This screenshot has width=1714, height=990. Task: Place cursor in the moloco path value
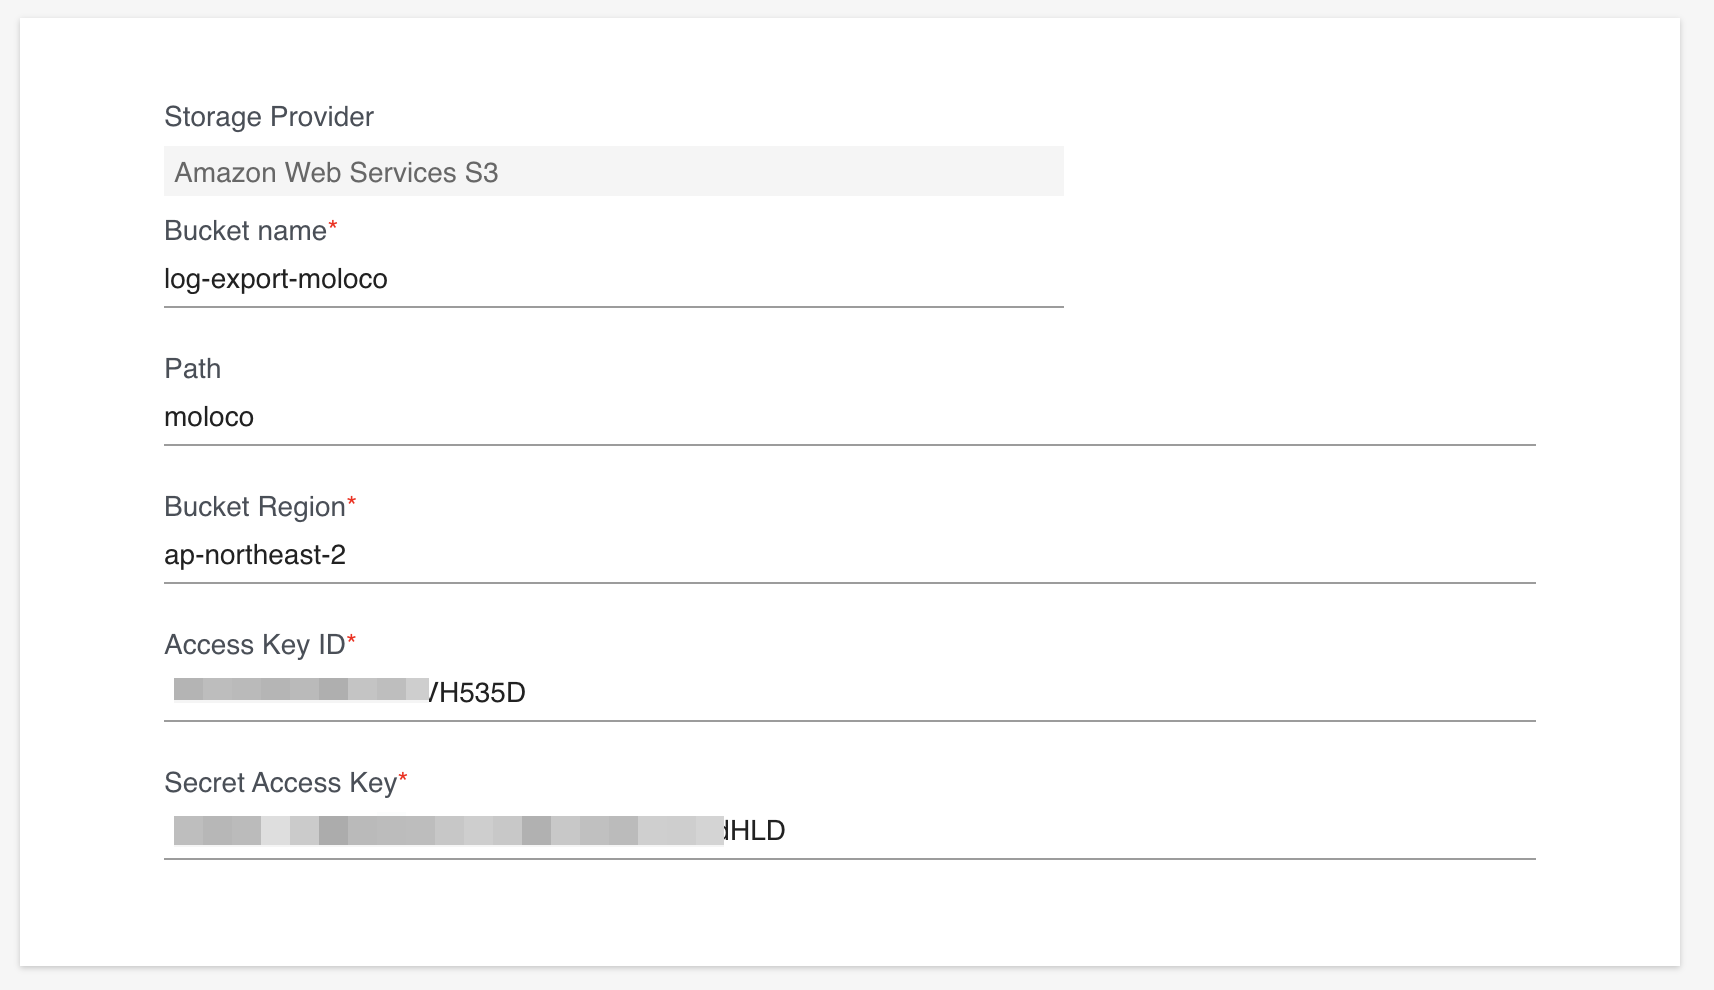click(208, 417)
